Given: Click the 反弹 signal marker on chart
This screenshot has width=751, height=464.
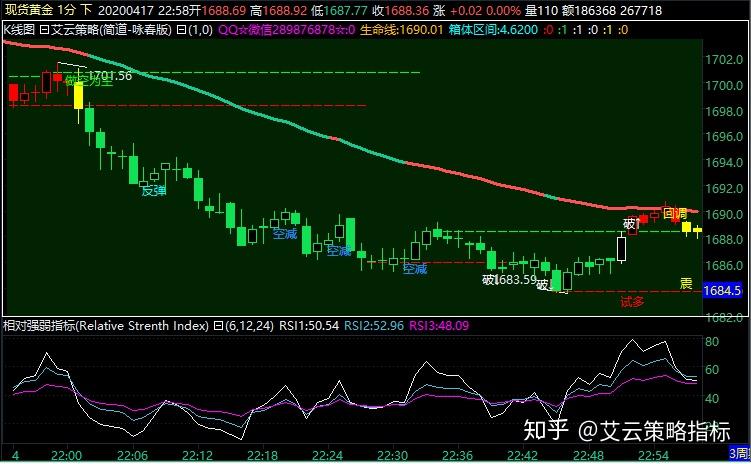Looking at the screenshot, I should pos(152,190).
